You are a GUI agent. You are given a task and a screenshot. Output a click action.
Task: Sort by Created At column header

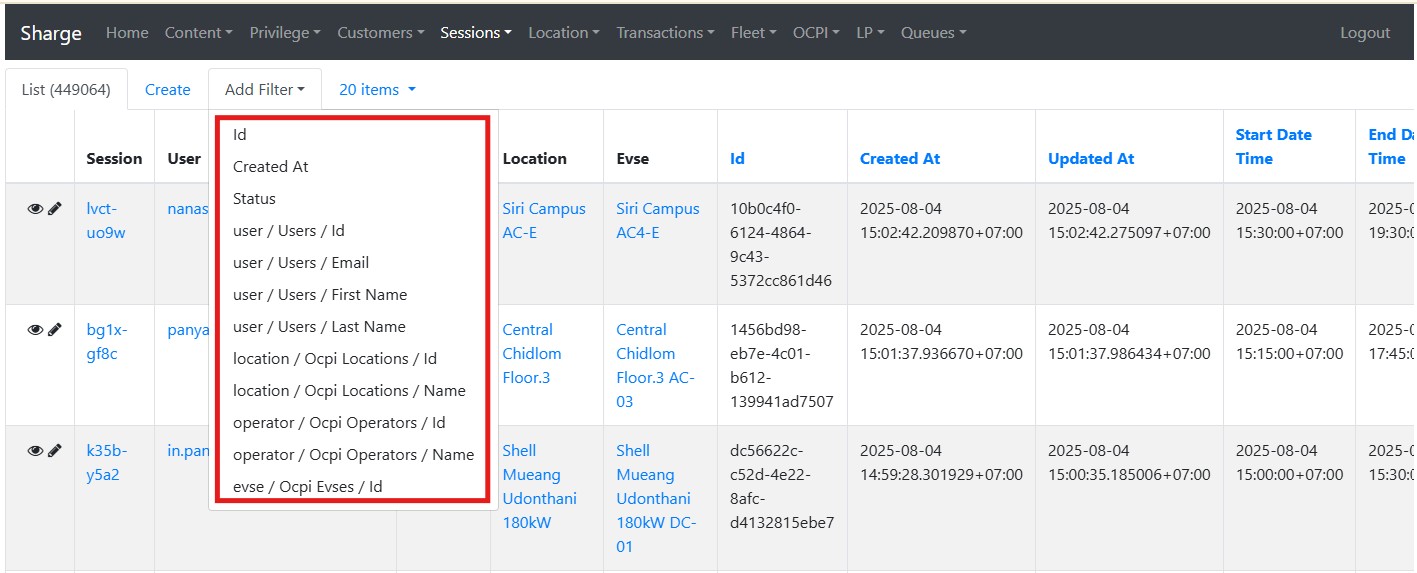(x=900, y=159)
